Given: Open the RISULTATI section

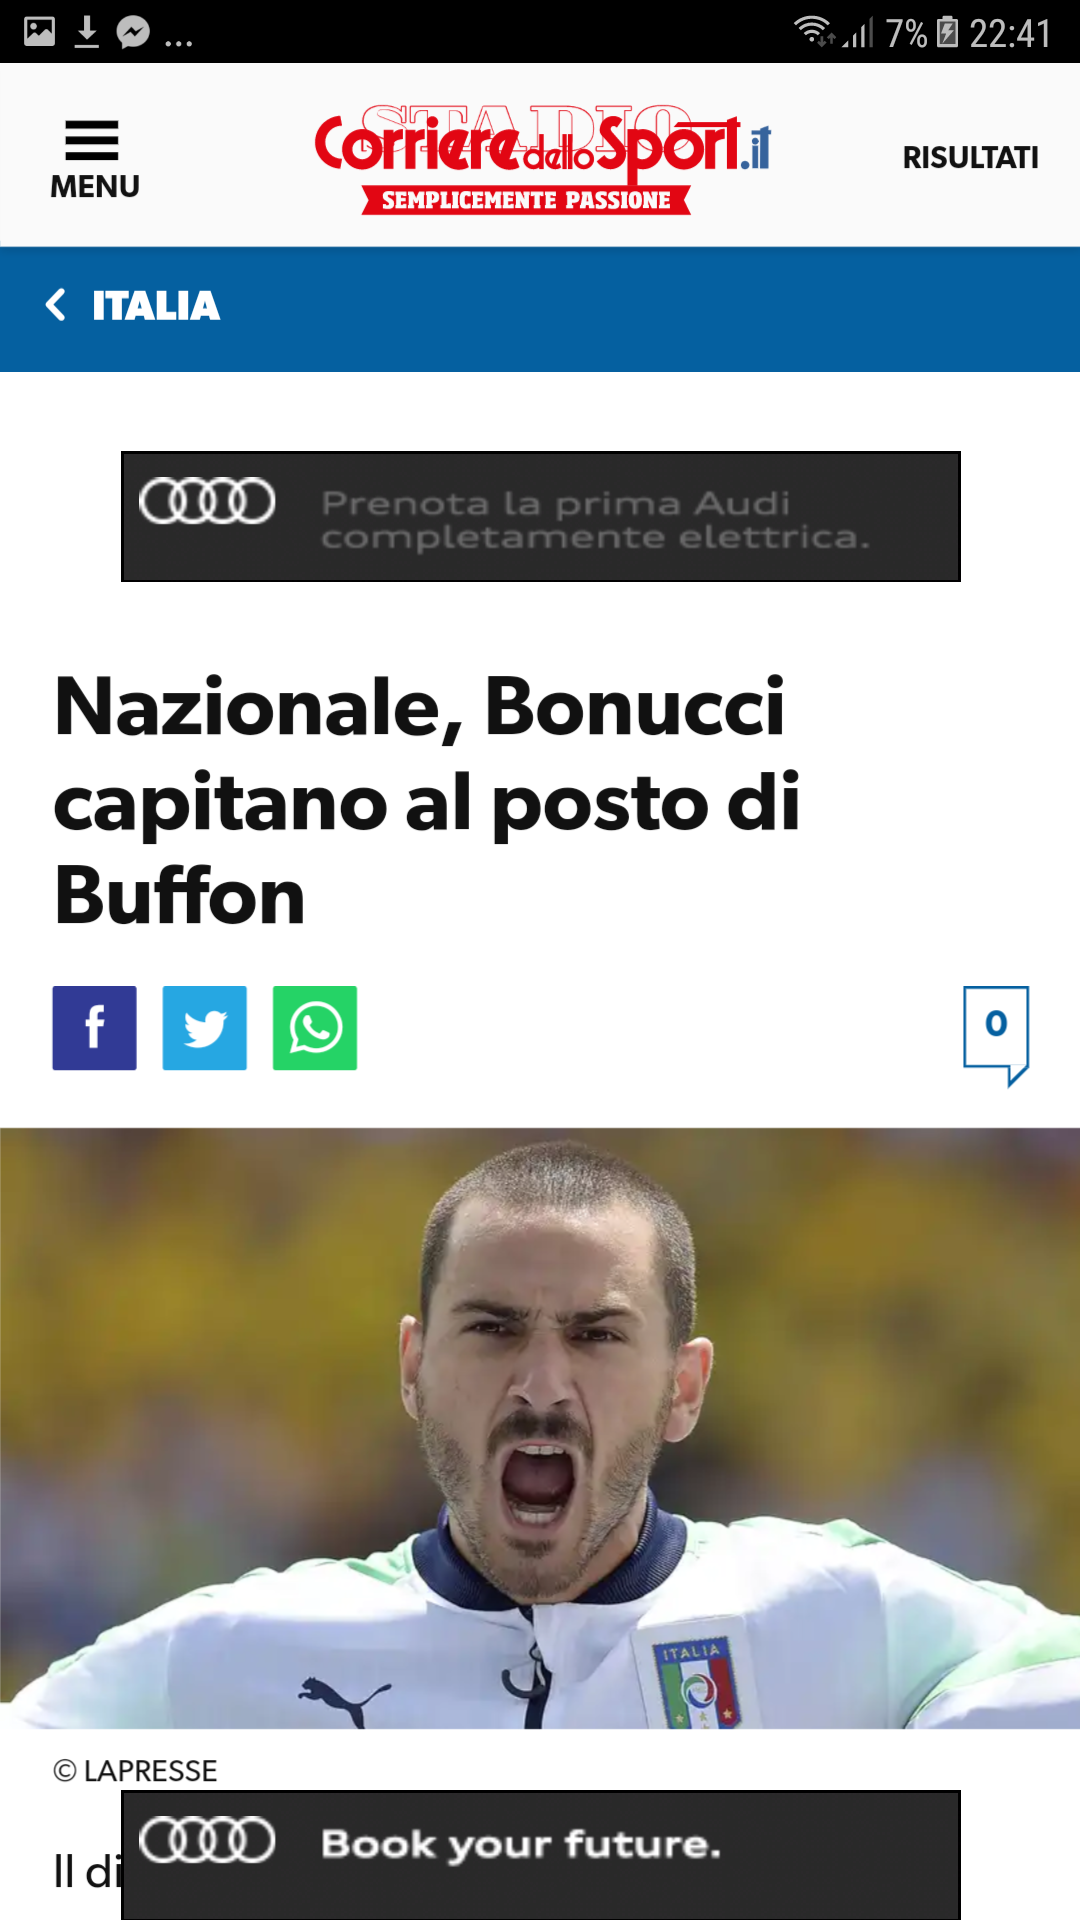Looking at the screenshot, I should 970,158.
